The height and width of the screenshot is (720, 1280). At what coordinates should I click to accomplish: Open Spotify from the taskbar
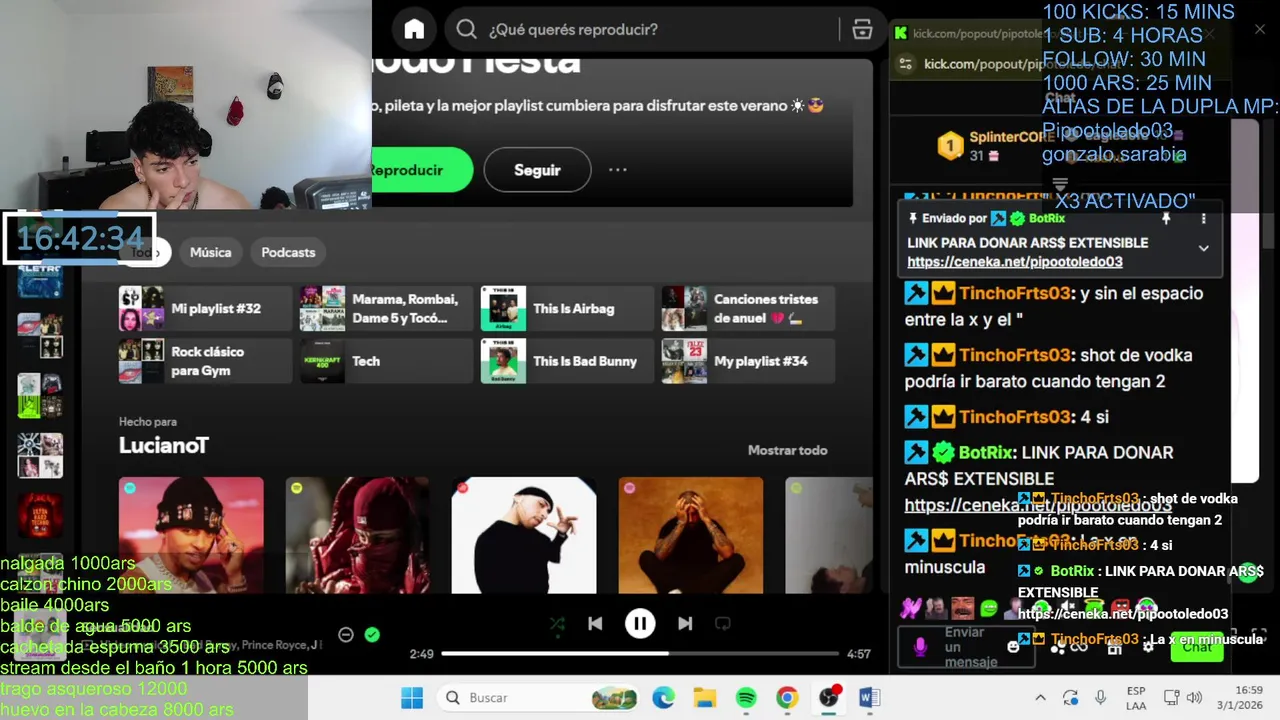pyautogui.click(x=746, y=698)
